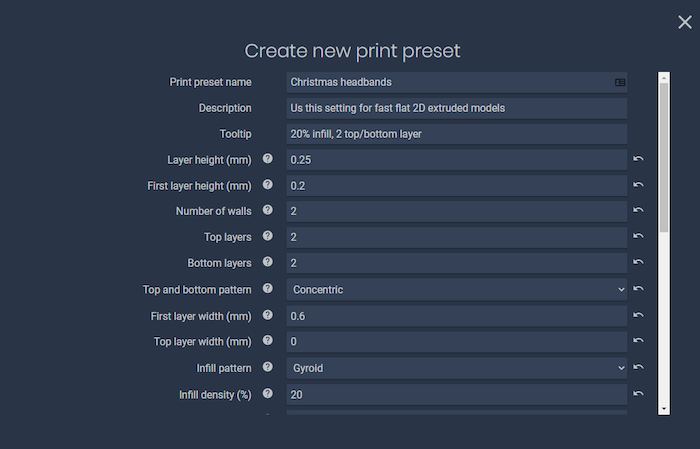The height and width of the screenshot is (449, 700).
Task: Reset Layer height to default value
Action: coord(638,159)
